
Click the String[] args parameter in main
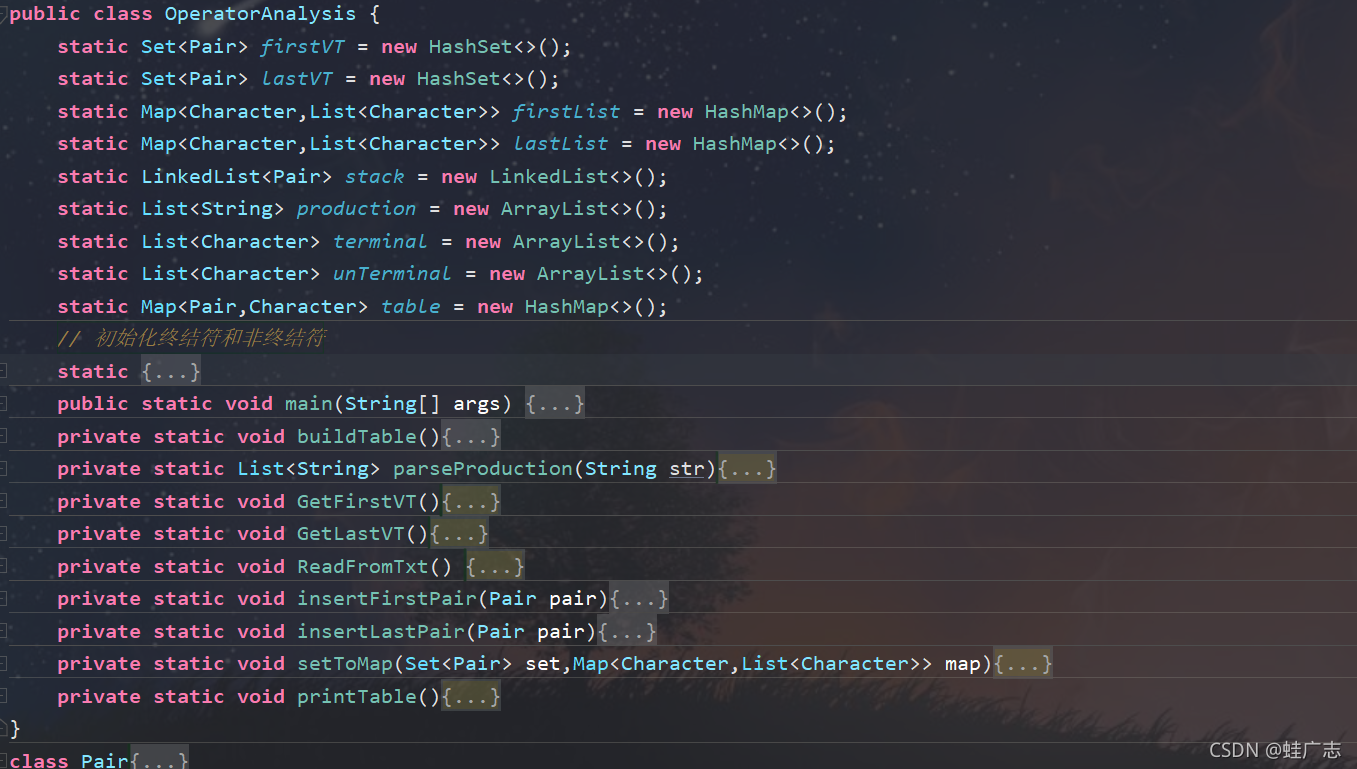coord(422,404)
